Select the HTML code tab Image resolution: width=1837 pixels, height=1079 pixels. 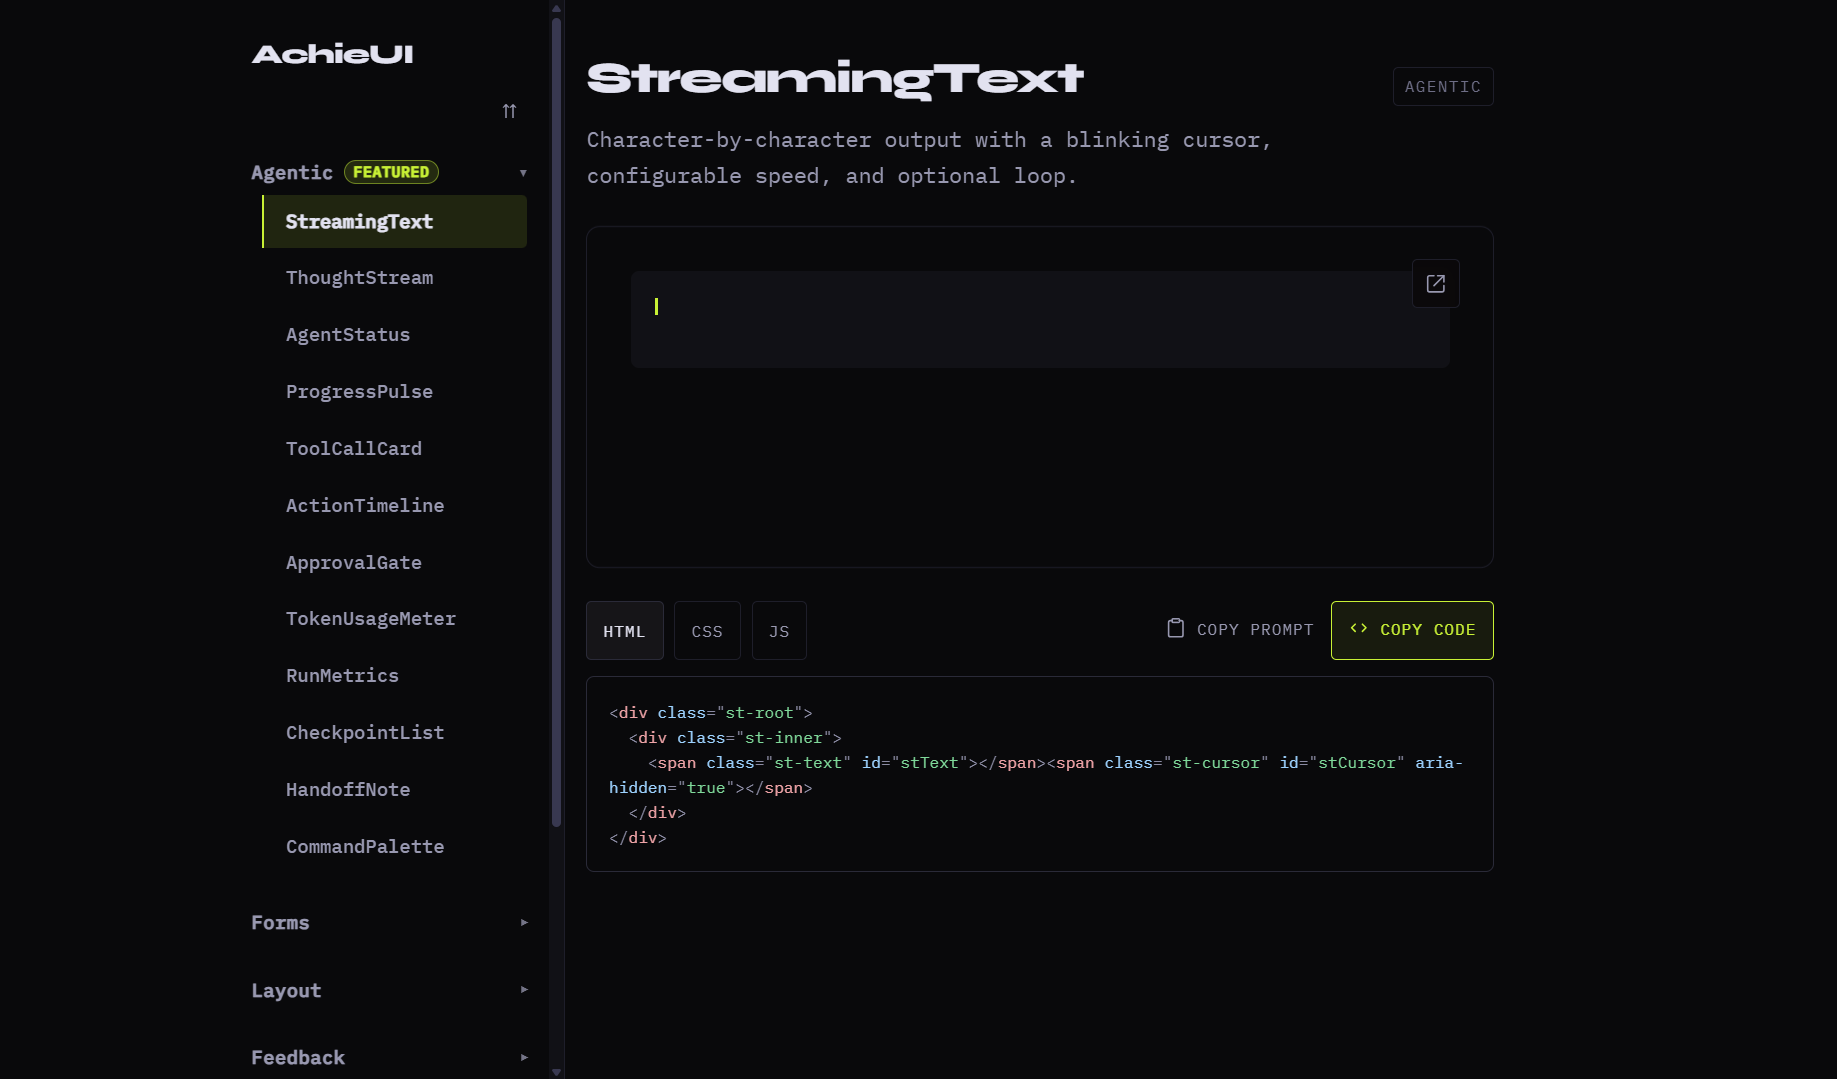pyautogui.click(x=624, y=631)
